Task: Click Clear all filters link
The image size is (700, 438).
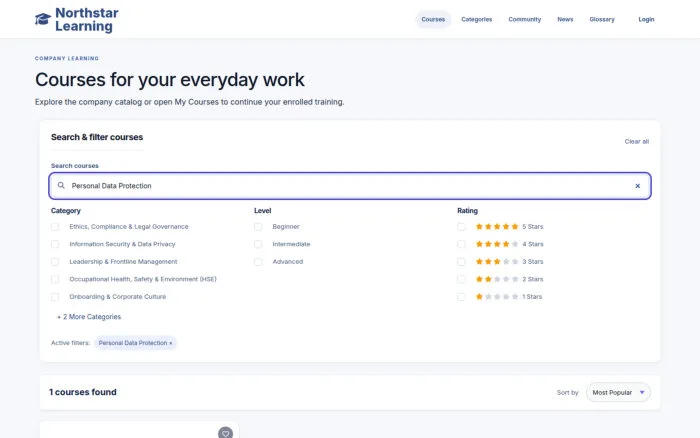Action: tap(637, 142)
